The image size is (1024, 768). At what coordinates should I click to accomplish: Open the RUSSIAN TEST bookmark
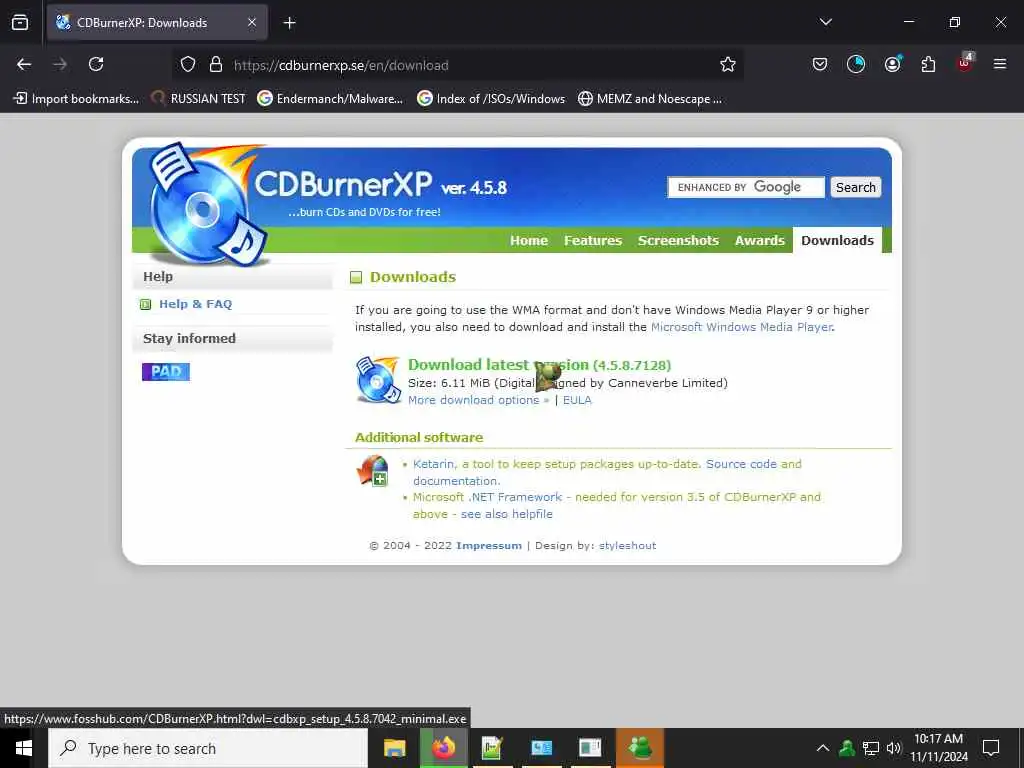pyautogui.click(x=198, y=99)
